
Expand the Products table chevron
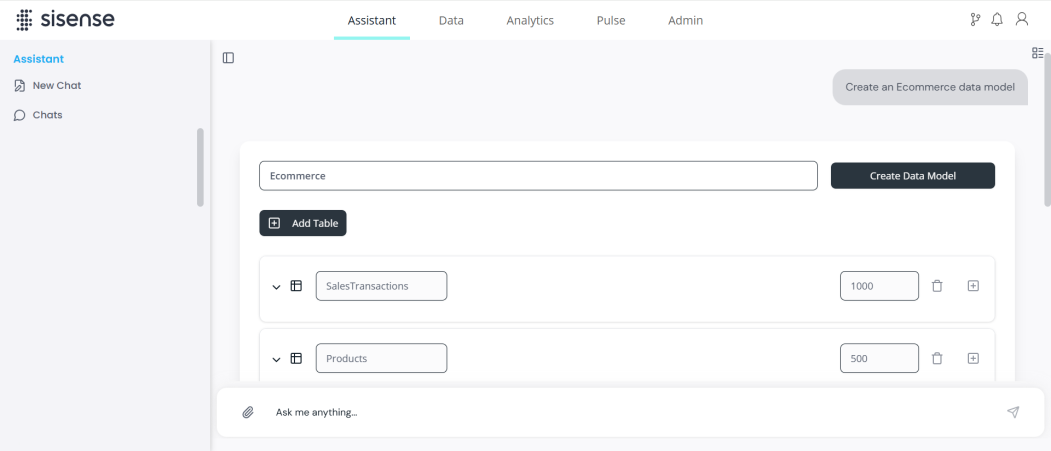click(276, 359)
